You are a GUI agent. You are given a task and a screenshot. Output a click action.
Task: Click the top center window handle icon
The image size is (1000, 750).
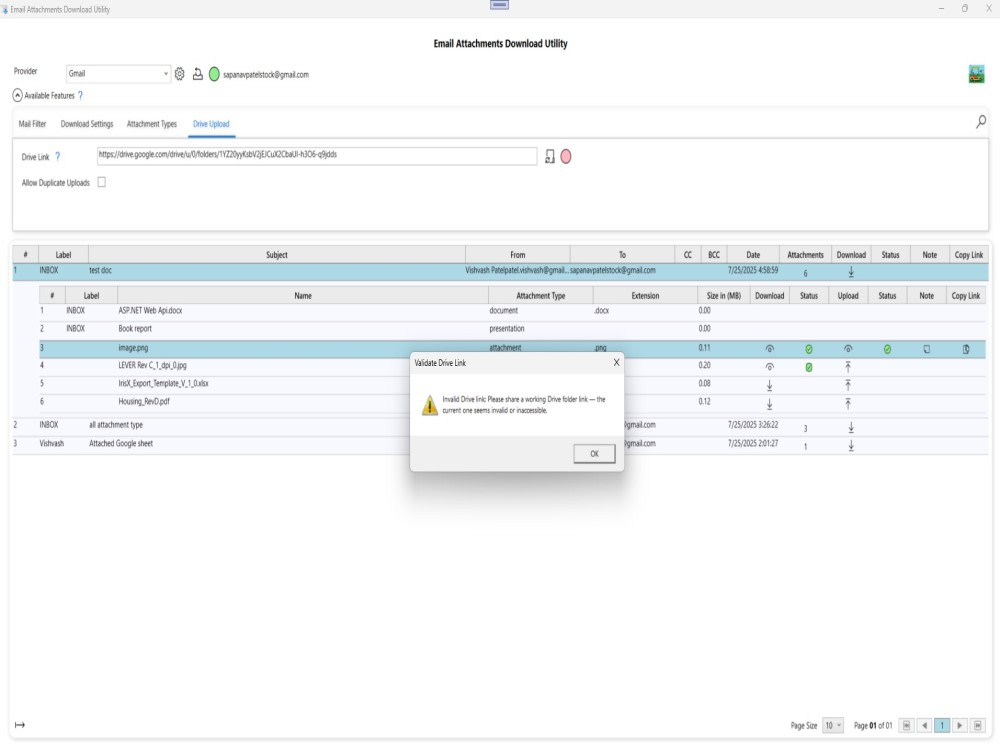[x=499, y=5]
